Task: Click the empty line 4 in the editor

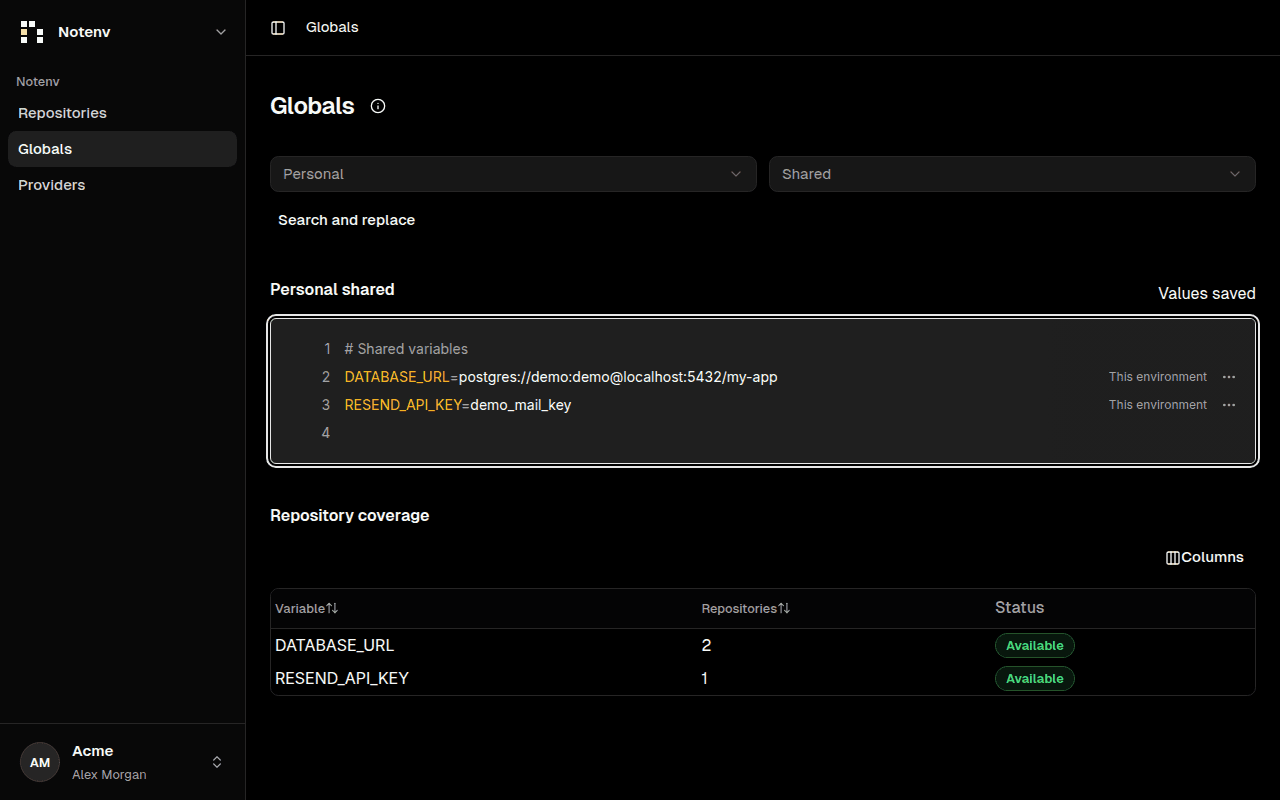Action: [763, 433]
